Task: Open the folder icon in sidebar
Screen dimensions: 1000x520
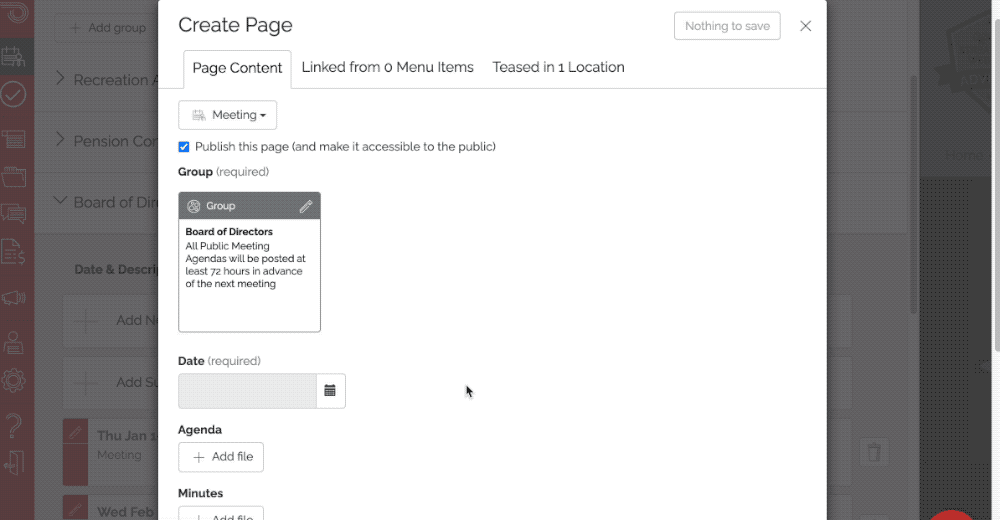Action: click(x=13, y=177)
